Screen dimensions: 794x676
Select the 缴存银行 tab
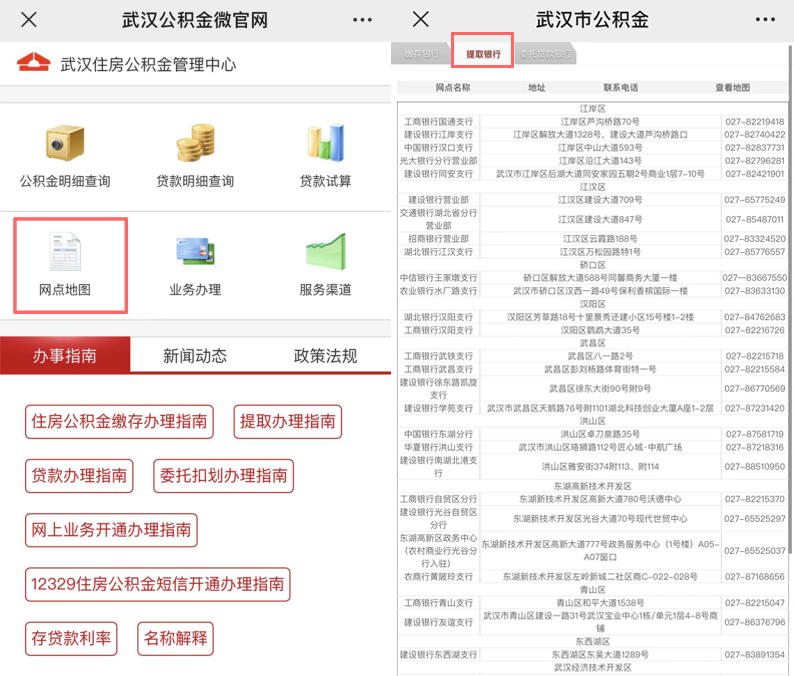[421, 54]
